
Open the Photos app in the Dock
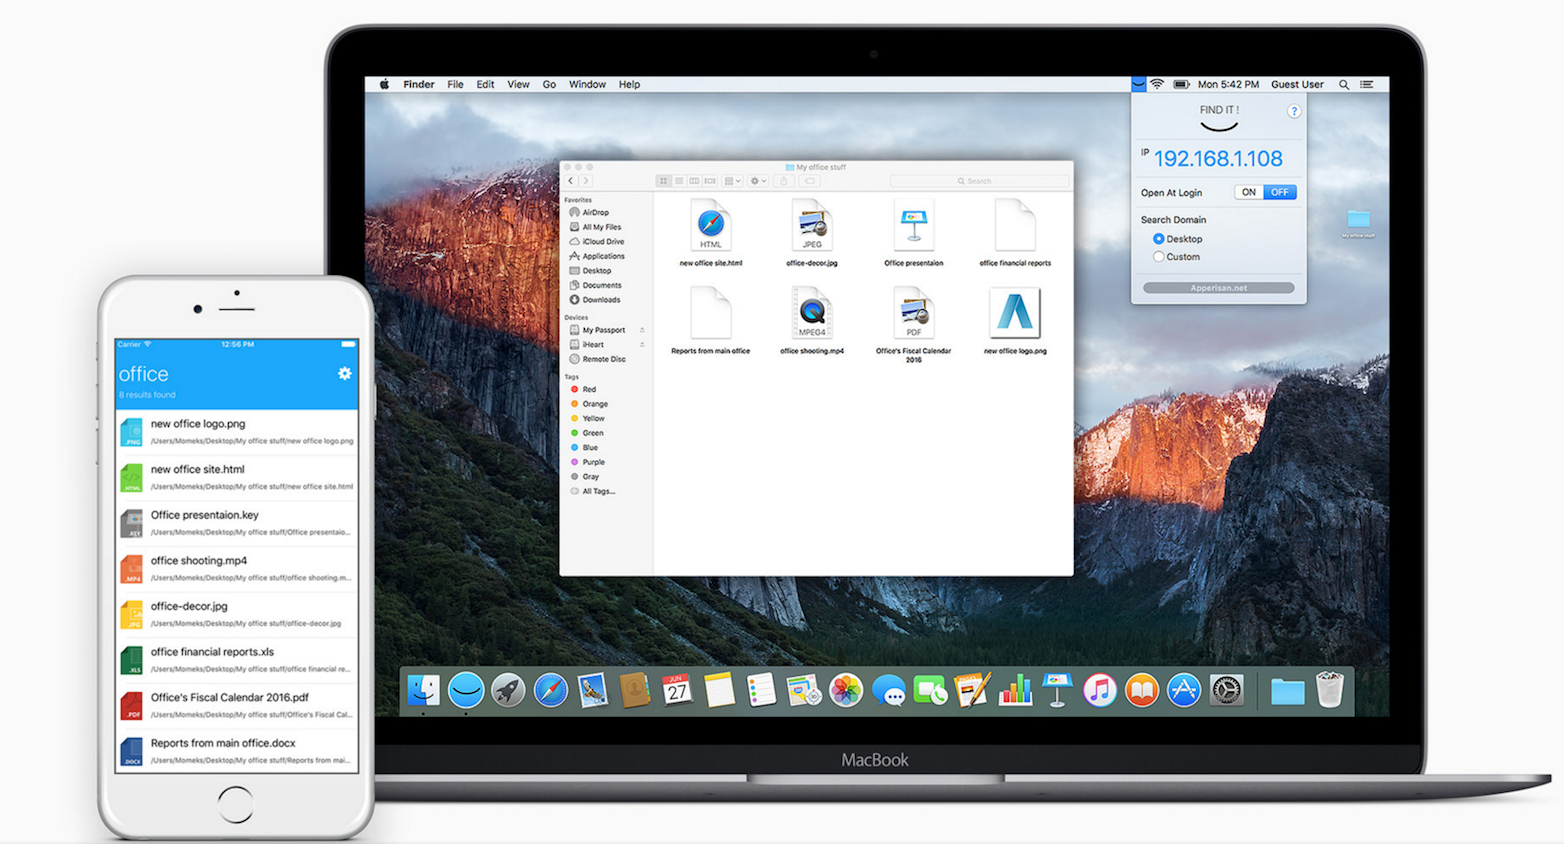(x=846, y=690)
